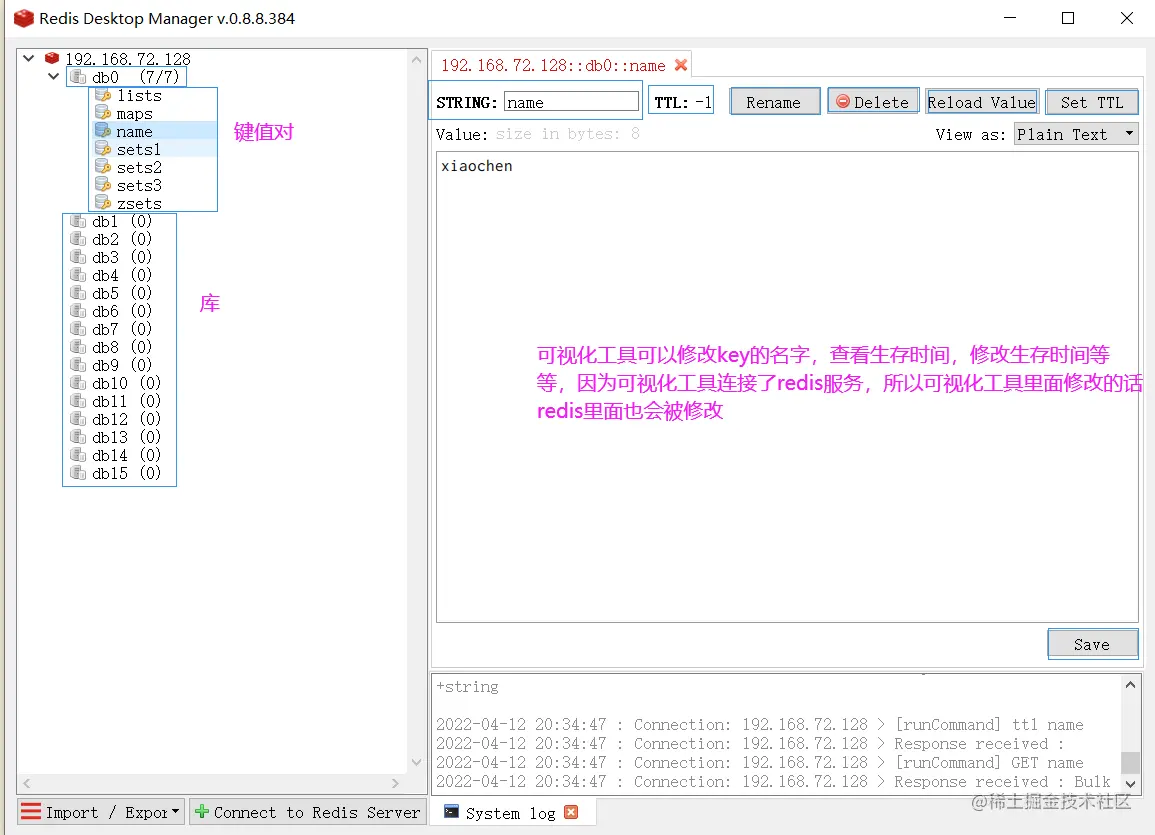Click the Reload Value button

(982, 102)
